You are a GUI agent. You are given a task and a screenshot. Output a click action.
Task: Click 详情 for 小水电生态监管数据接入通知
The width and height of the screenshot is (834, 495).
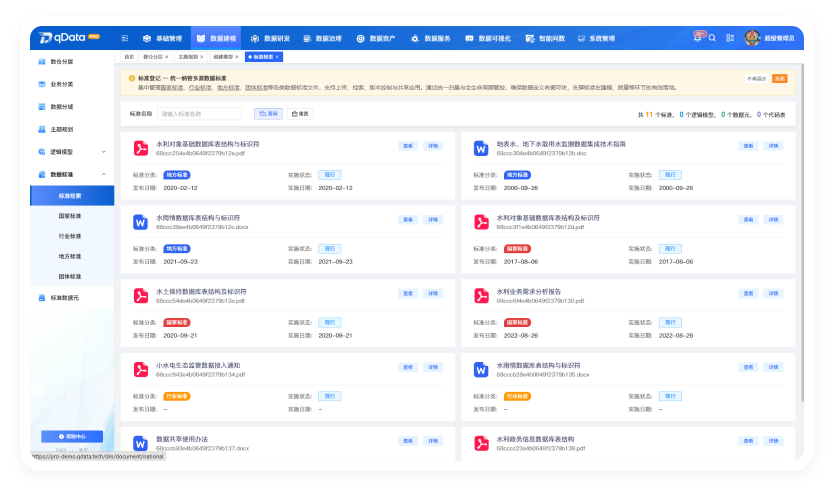tap(433, 367)
